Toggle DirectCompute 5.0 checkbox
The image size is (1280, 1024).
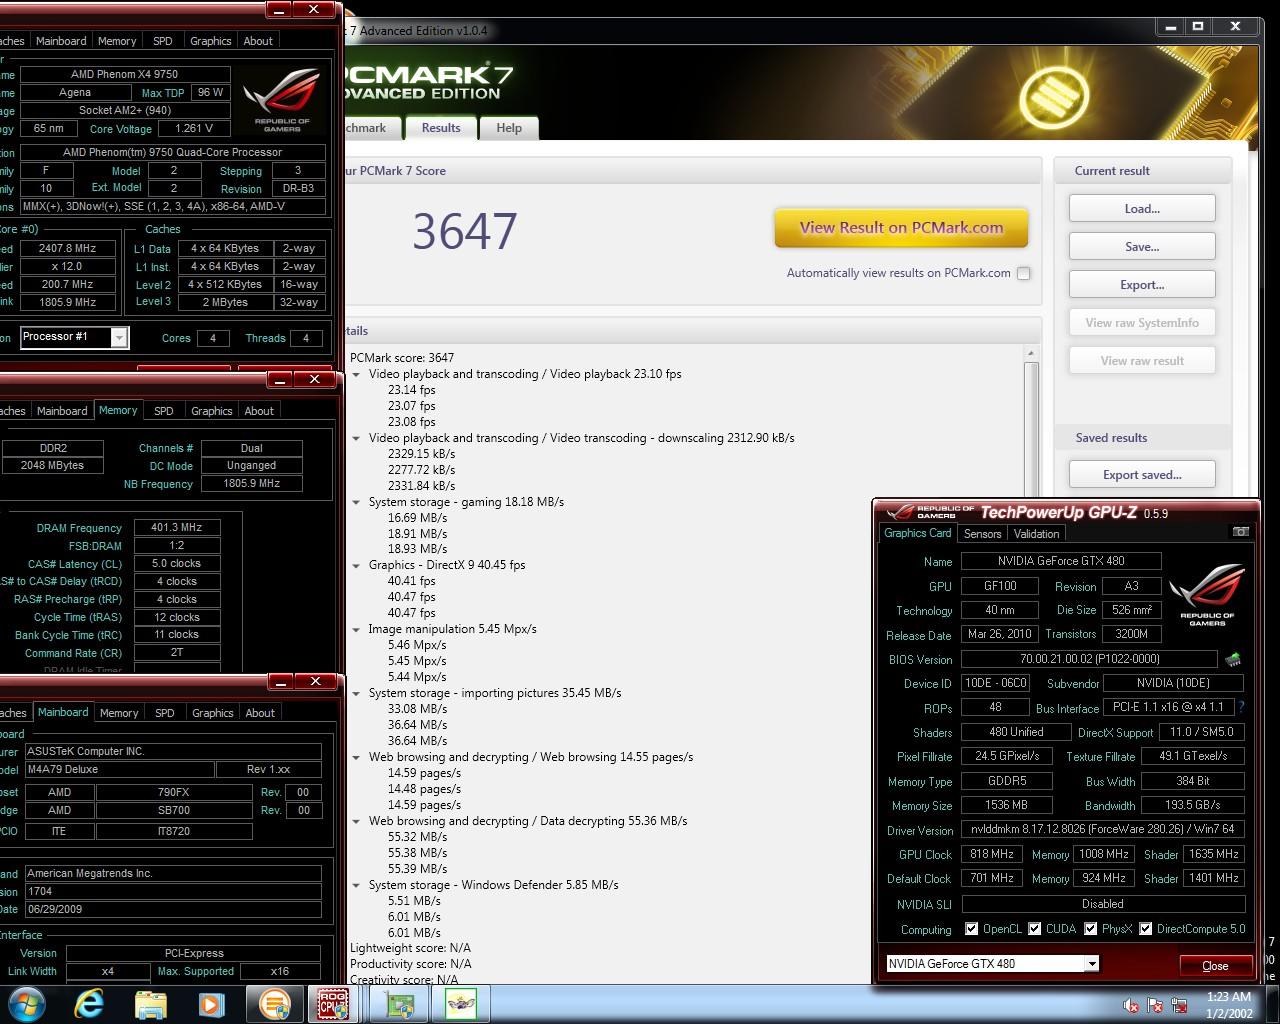pos(1145,929)
